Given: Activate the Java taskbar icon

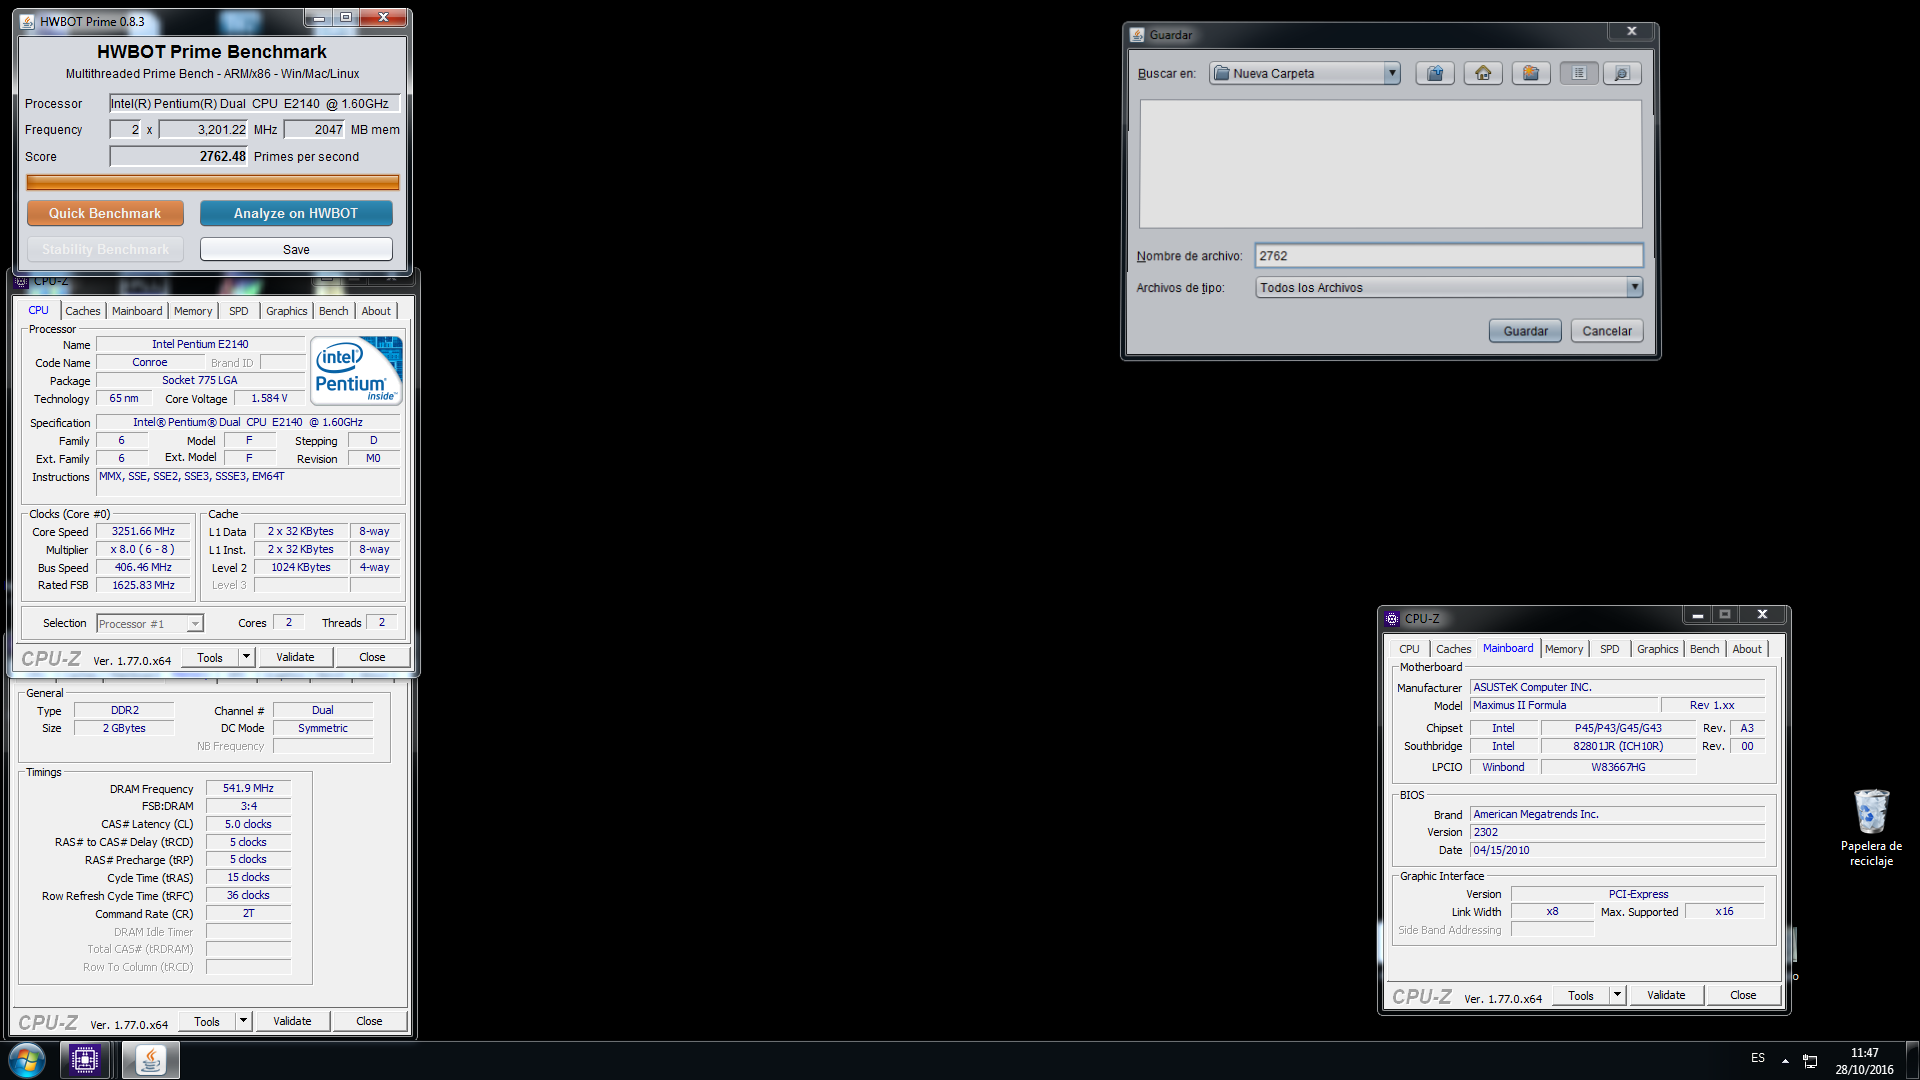Looking at the screenshot, I should [x=151, y=1060].
